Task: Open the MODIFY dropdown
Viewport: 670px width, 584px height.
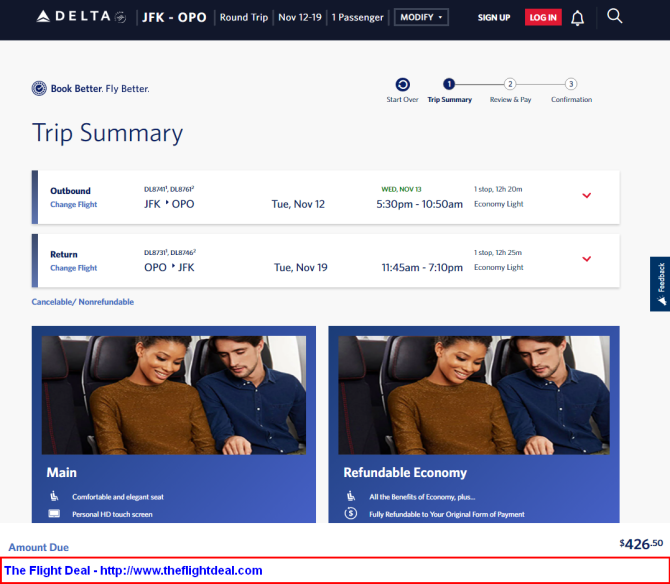Action: [421, 17]
